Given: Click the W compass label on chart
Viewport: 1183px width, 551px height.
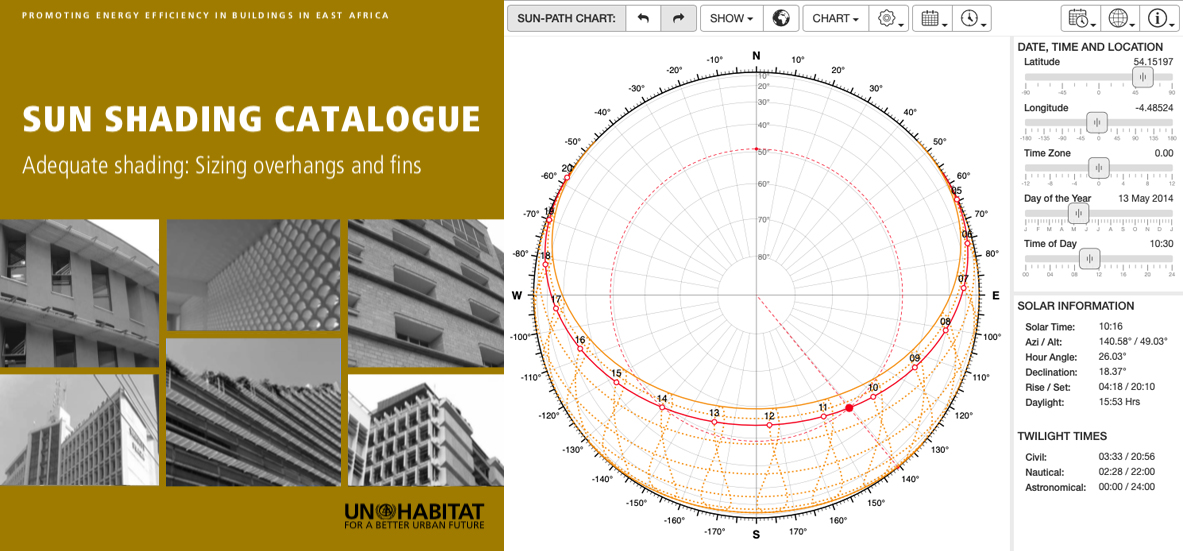Looking at the screenshot, I should pos(517,295).
